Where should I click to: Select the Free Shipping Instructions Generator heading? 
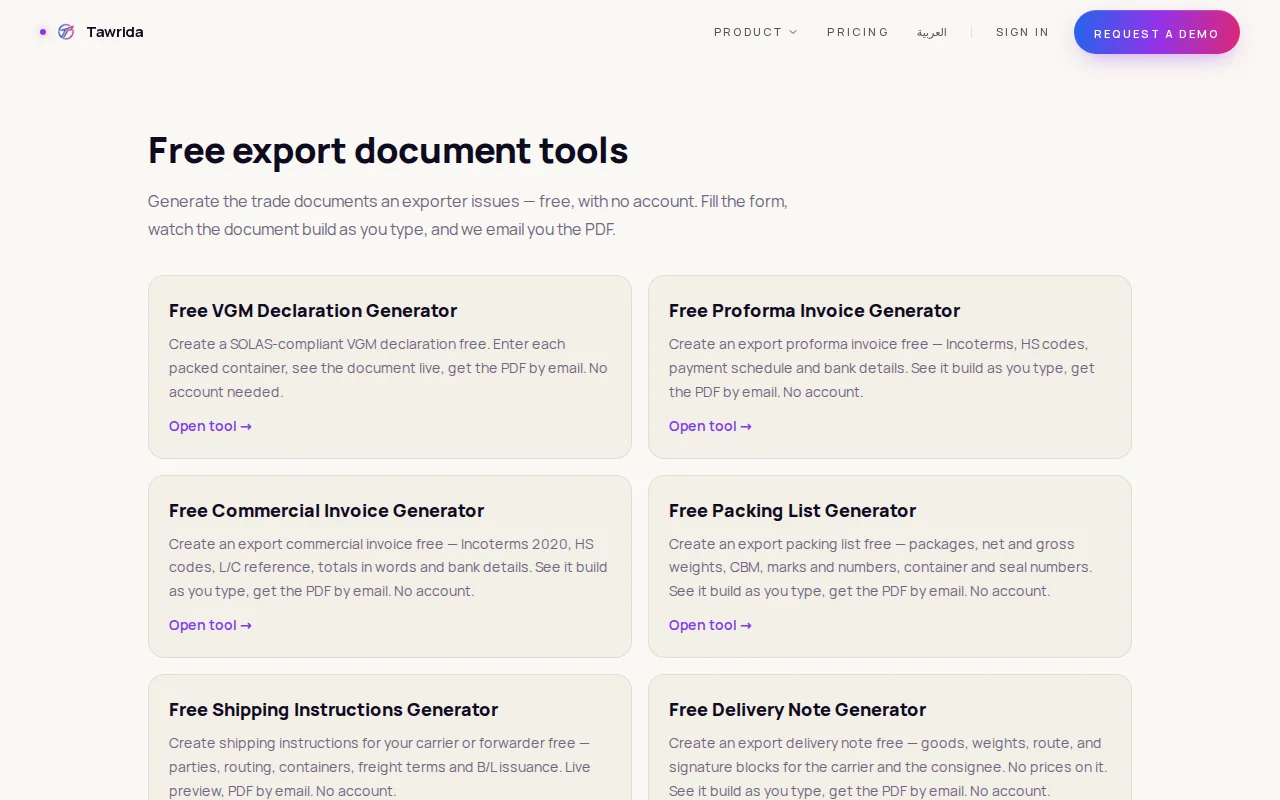[x=333, y=709]
